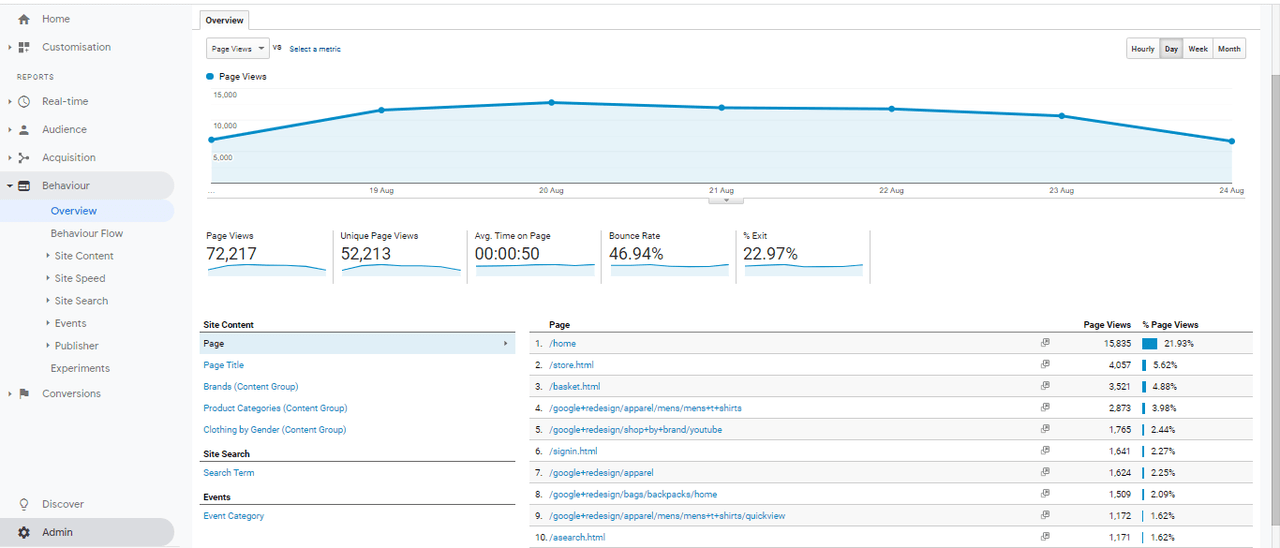This screenshot has width=1280, height=548.
Task: Open /home page in new window icon
Action: [1045, 343]
